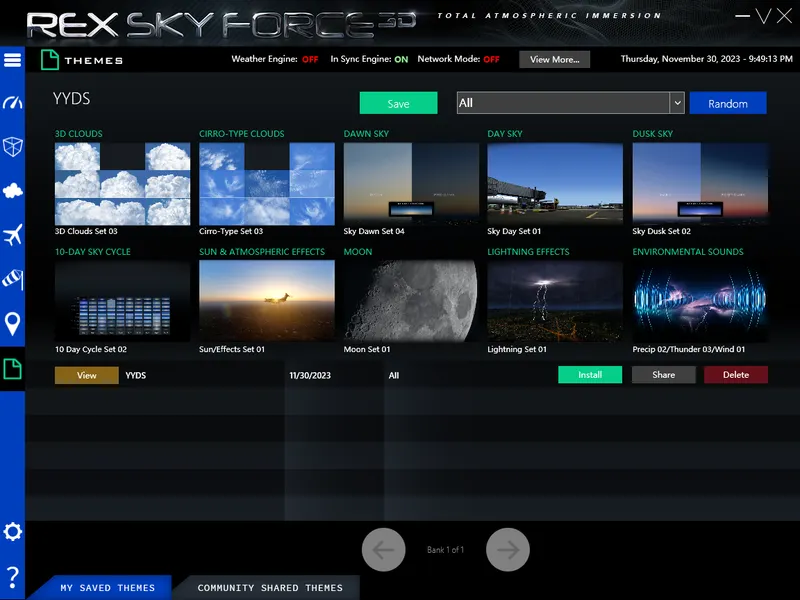The width and height of the screenshot is (800, 600).
Task: Click the speedometer dashboard sidebar icon
Action: pos(12,103)
